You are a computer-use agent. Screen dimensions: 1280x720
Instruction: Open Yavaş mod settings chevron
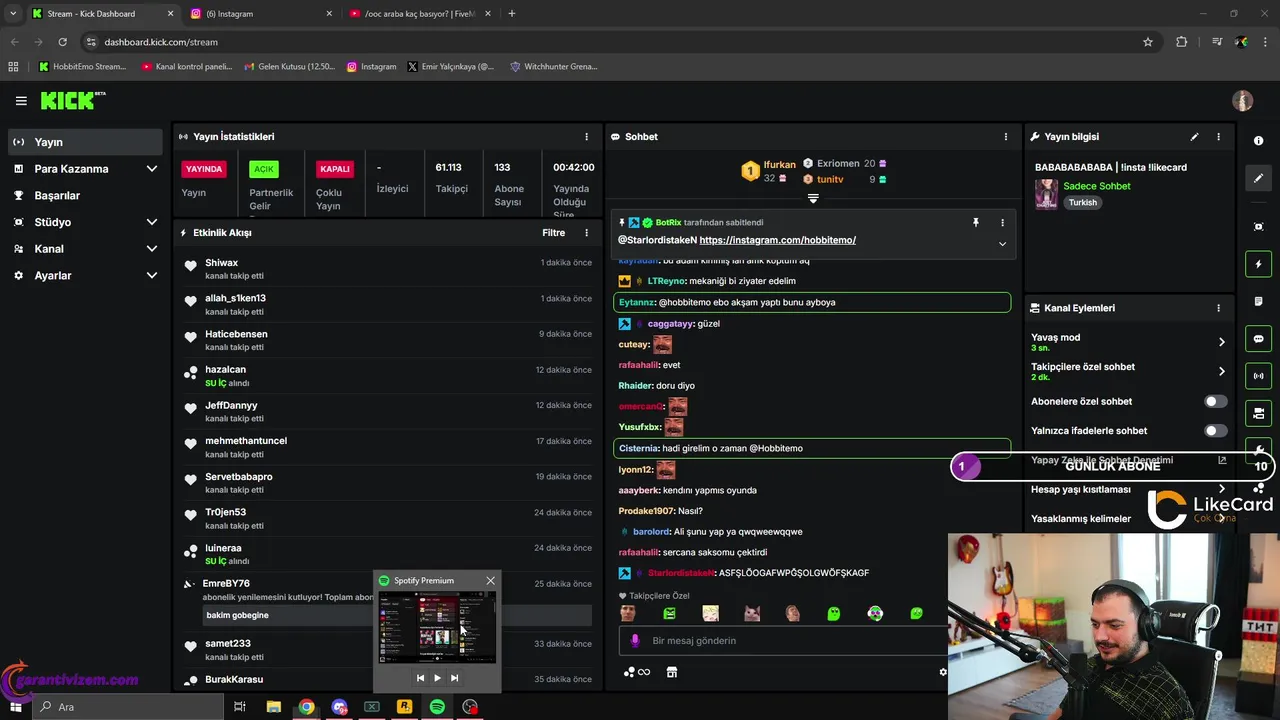click(1221, 342)
